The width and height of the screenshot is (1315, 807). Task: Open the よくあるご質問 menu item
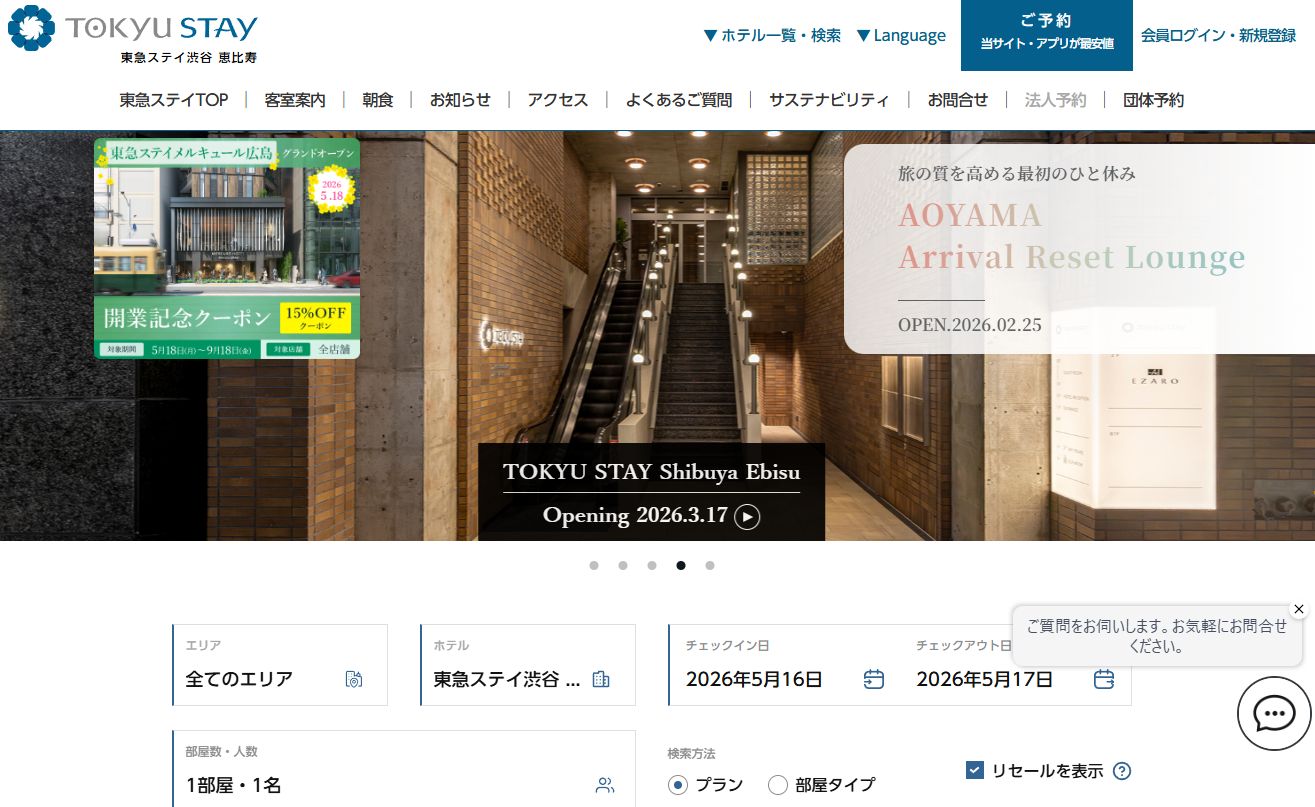click(679, 100)
